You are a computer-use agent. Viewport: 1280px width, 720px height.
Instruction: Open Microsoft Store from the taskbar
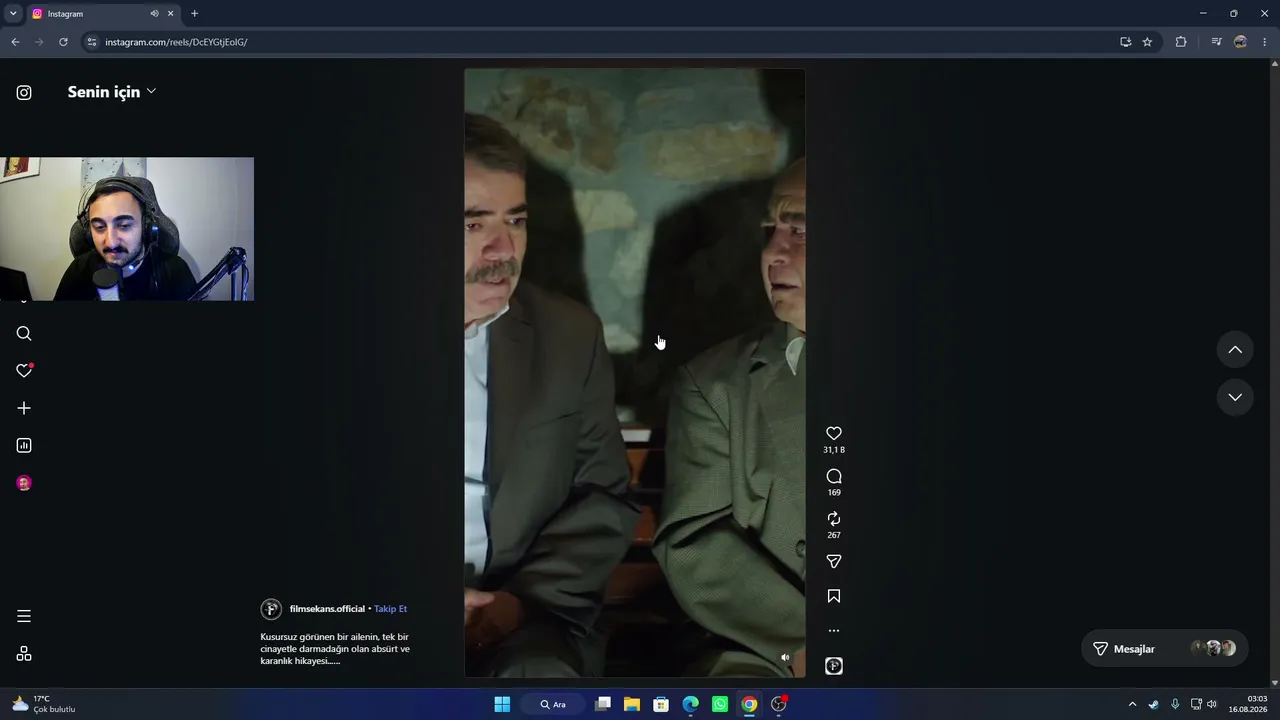click(661, 704)
